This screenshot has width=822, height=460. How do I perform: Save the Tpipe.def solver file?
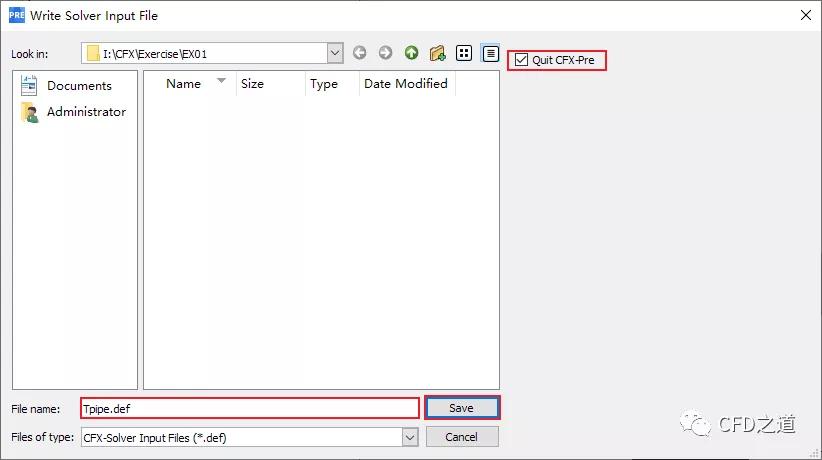point(462,408)
